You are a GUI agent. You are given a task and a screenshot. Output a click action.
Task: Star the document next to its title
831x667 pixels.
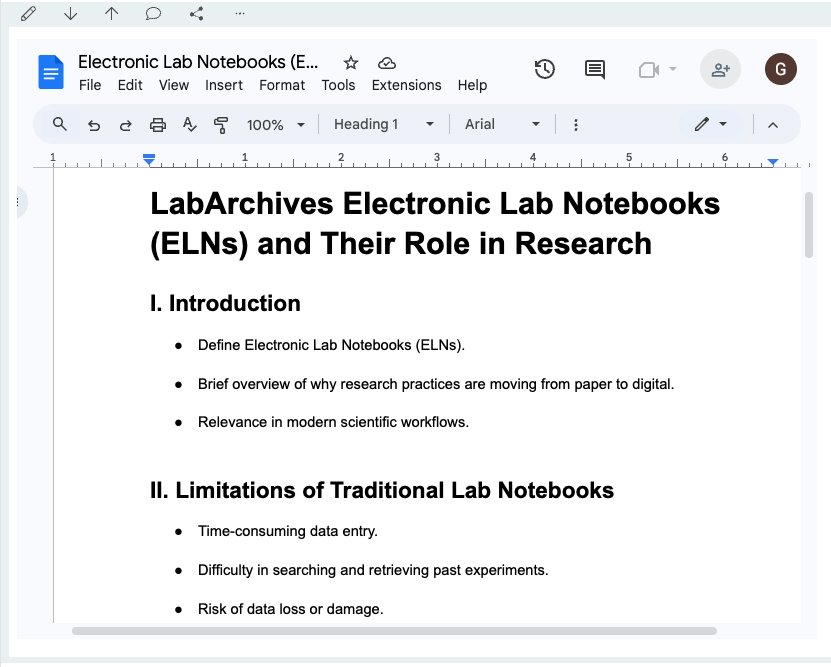350,62
